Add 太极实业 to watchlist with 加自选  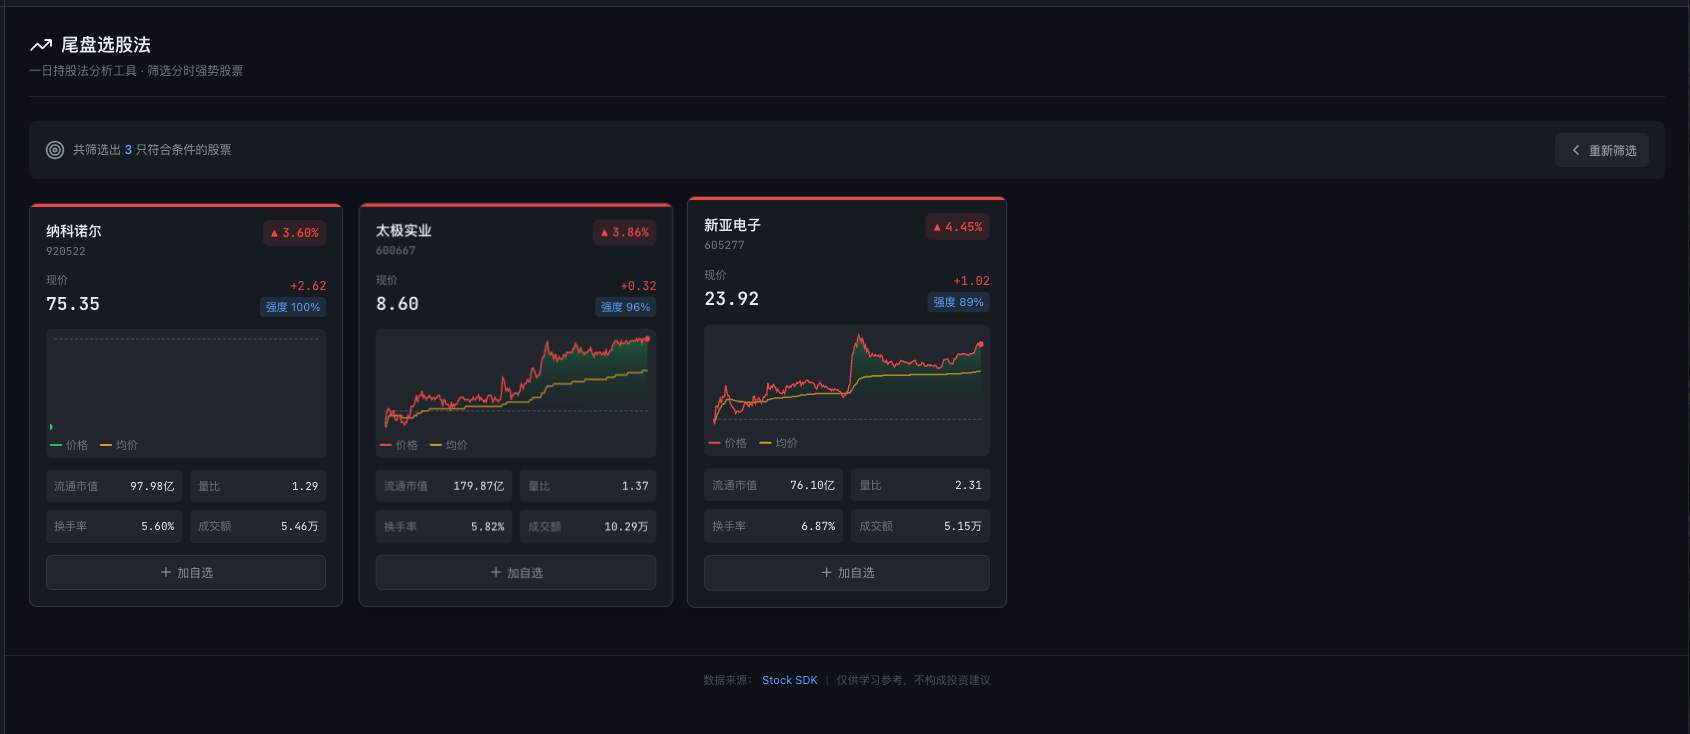coord(516,573)
